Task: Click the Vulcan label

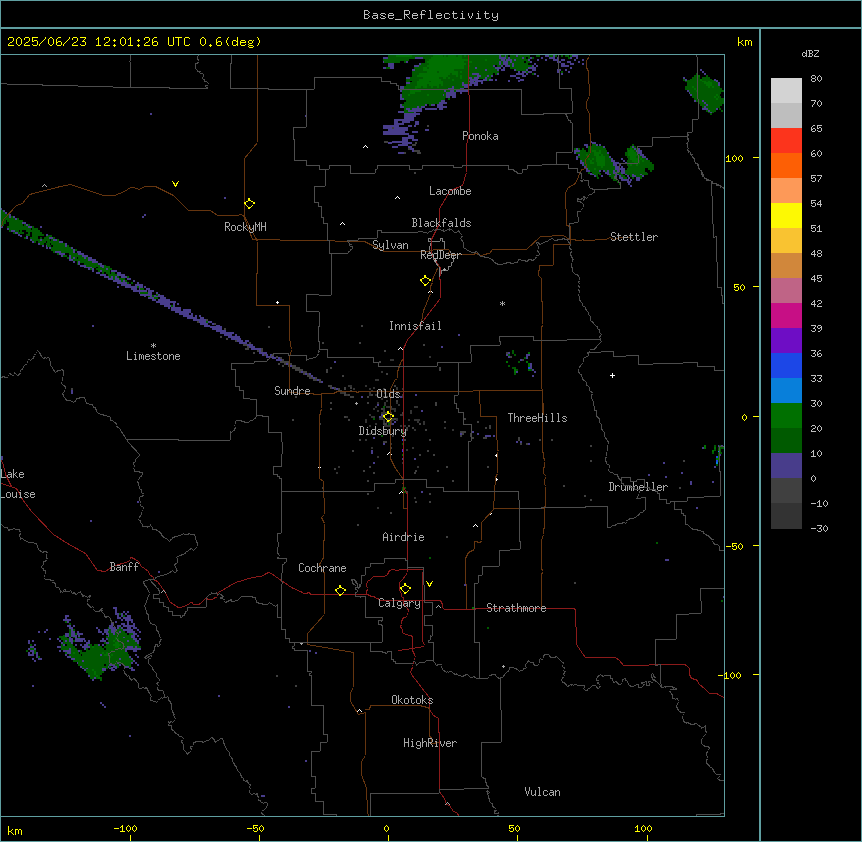Action: (543, 792)
